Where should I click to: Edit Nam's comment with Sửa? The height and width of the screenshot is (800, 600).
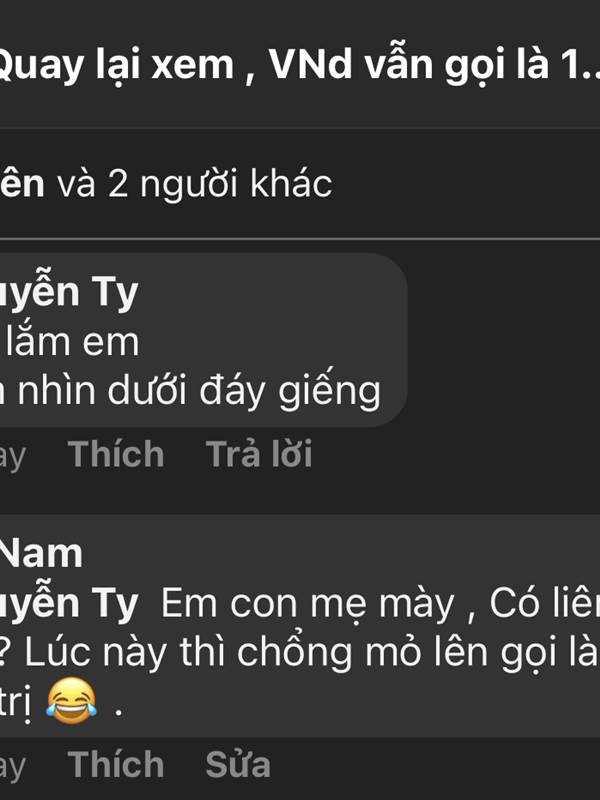[x=238, y=764]
